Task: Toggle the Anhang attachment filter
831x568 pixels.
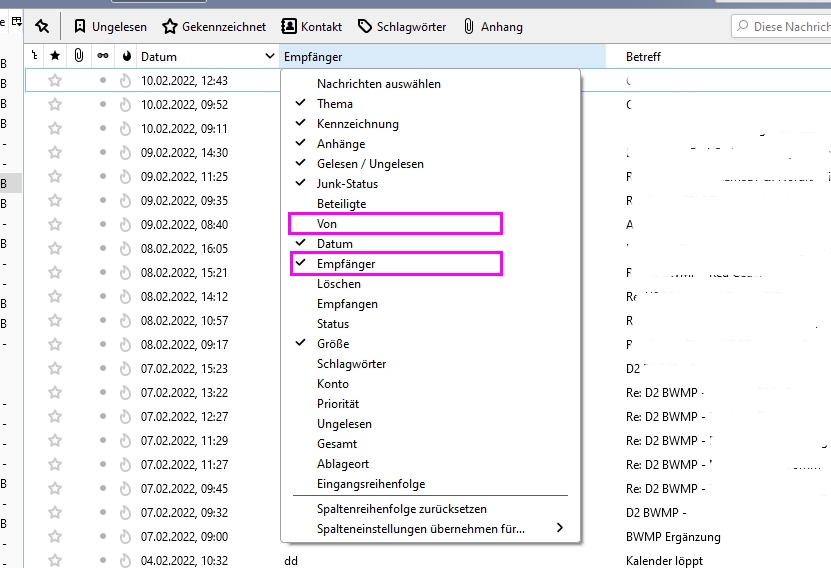Action: point(492,27)
